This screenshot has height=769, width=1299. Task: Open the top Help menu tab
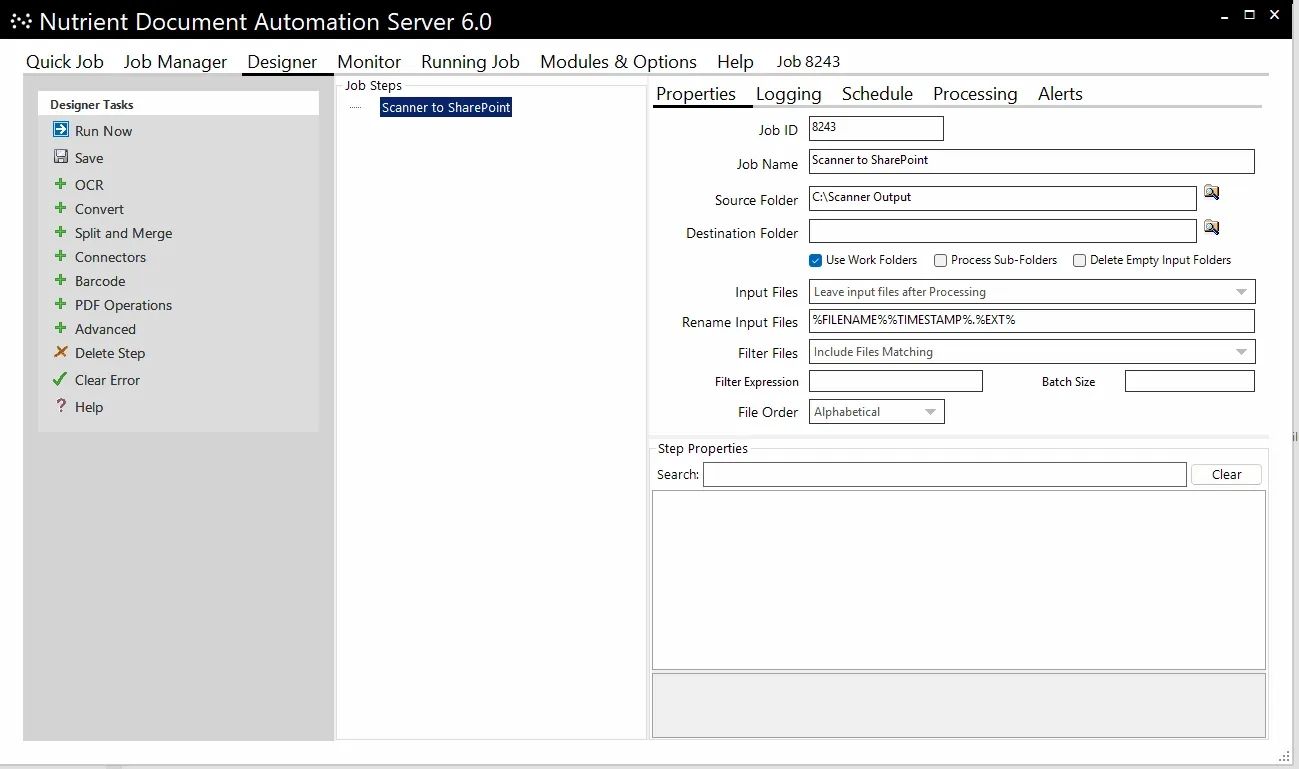click(x=735, y=62)
